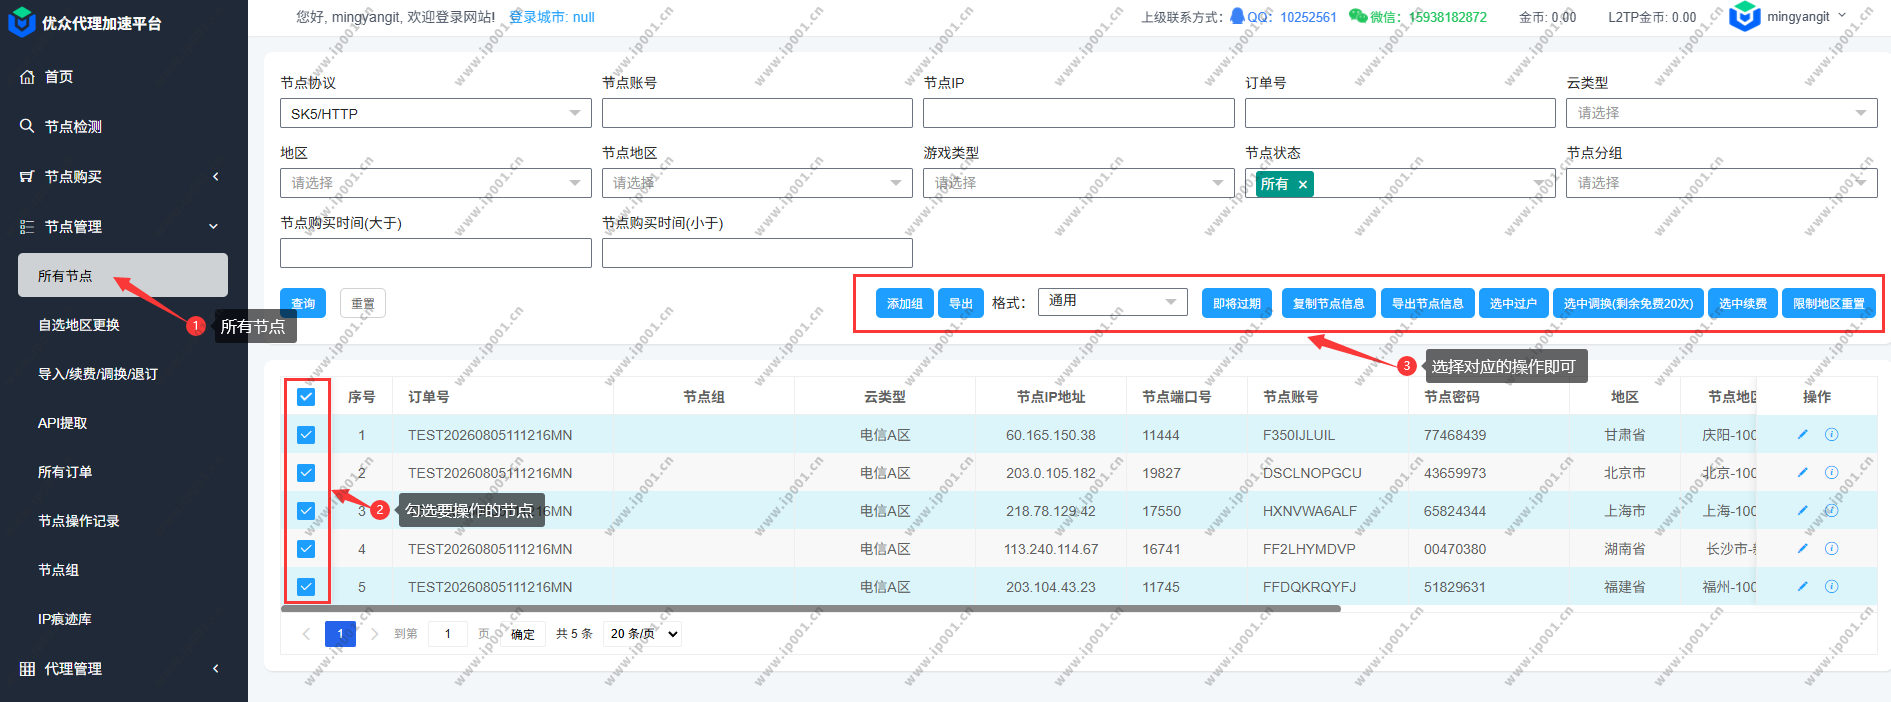Open the 游戏类型 dropdown
The height and width of the screenshot is (702, 1891).
coord(1079,183)
